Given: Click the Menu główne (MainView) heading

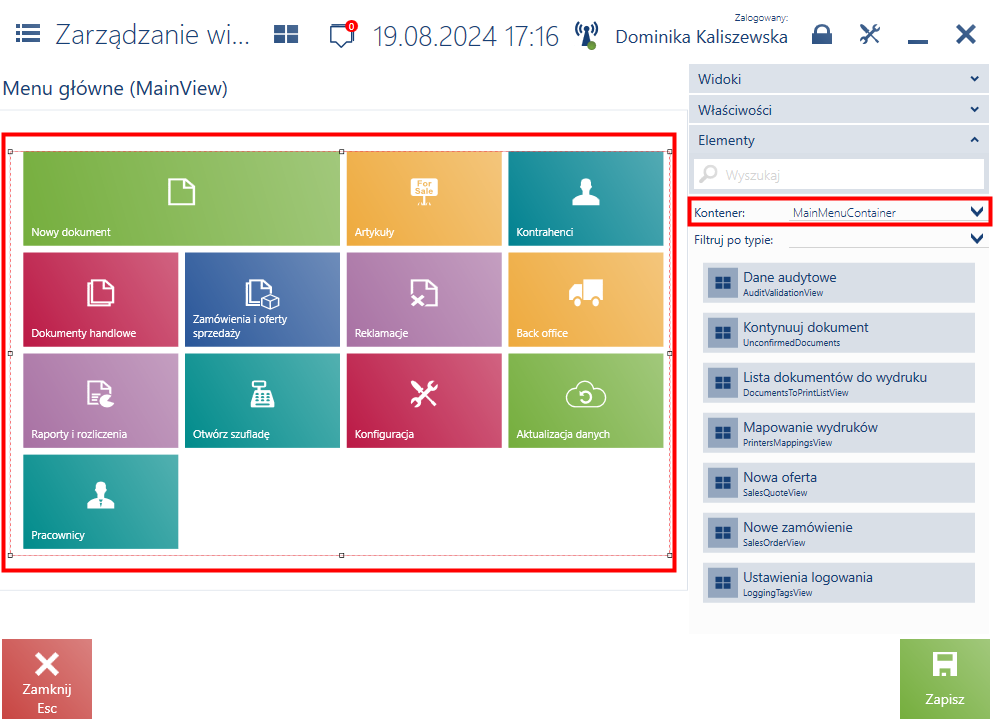Looking at the screenshot, I should 115,89.
